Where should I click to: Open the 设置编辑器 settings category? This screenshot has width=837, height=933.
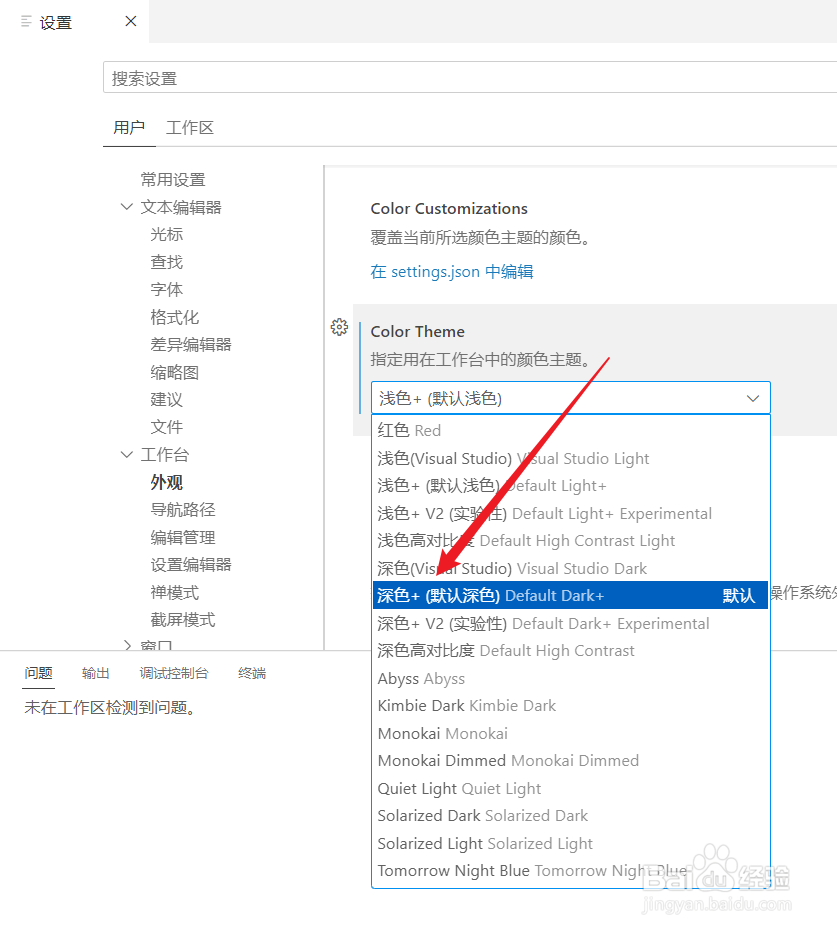coord(190,565)
